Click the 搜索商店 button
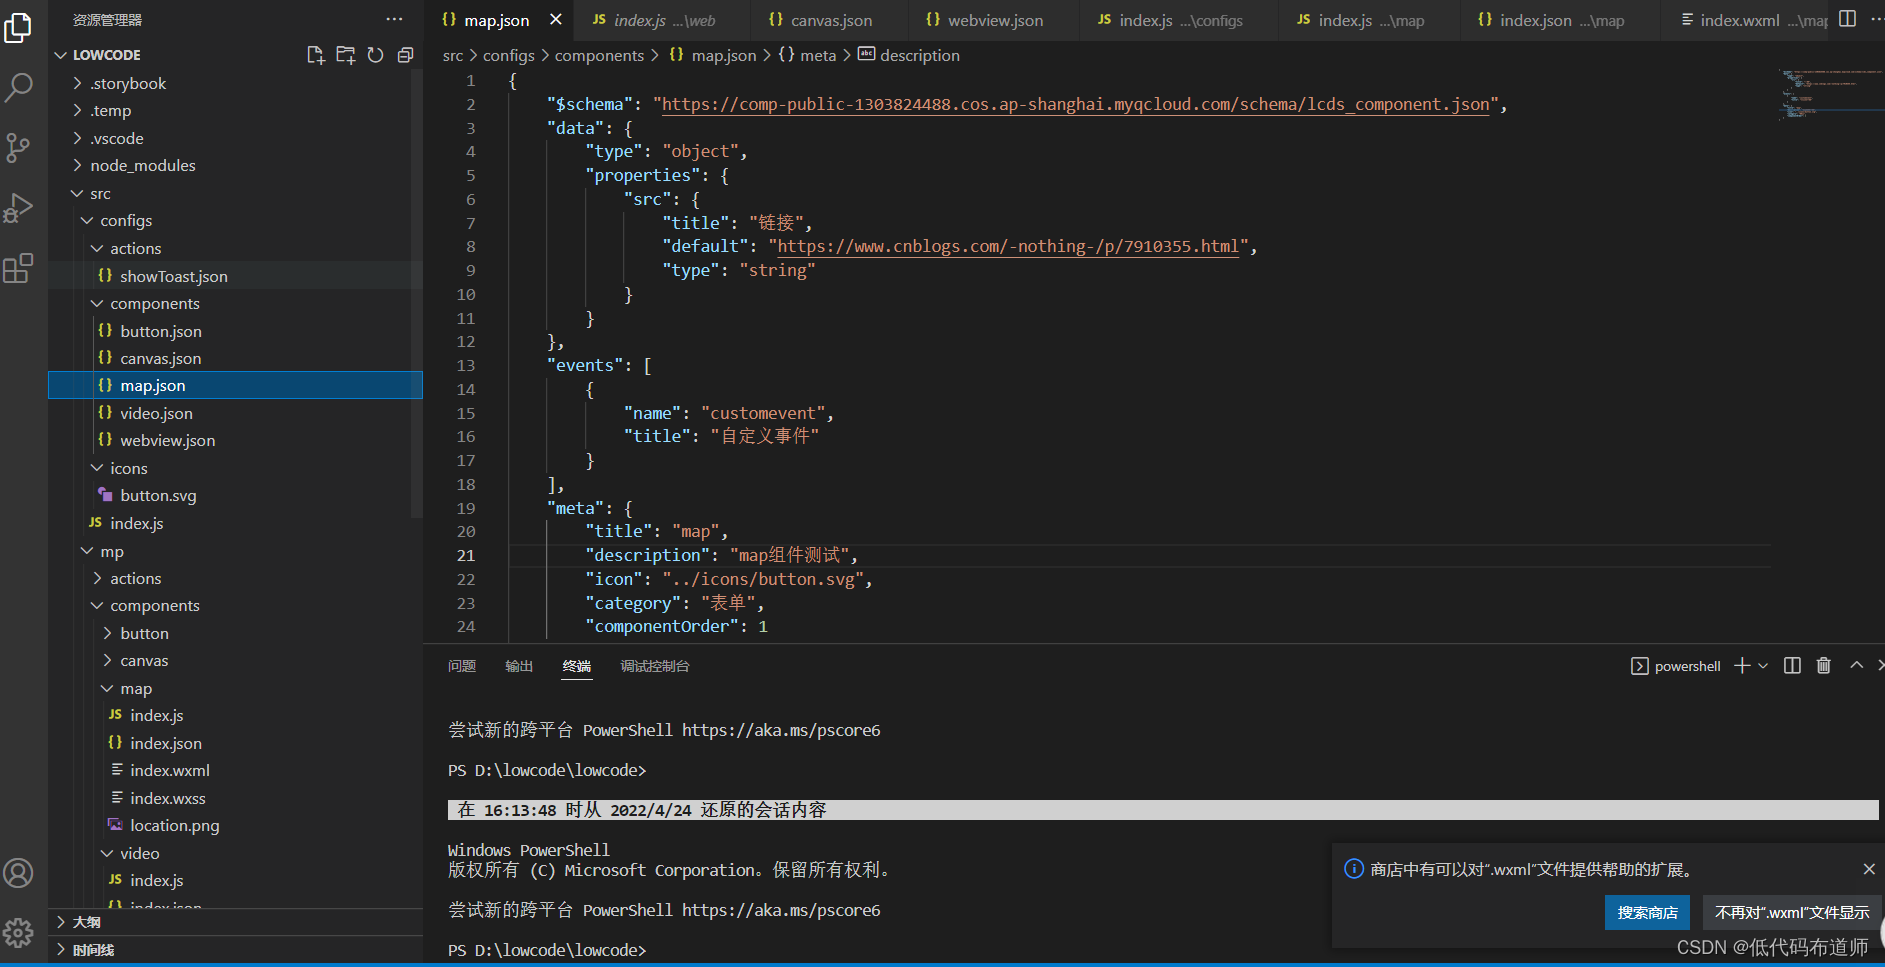 pyautogui.click(x=1647, y=912)
